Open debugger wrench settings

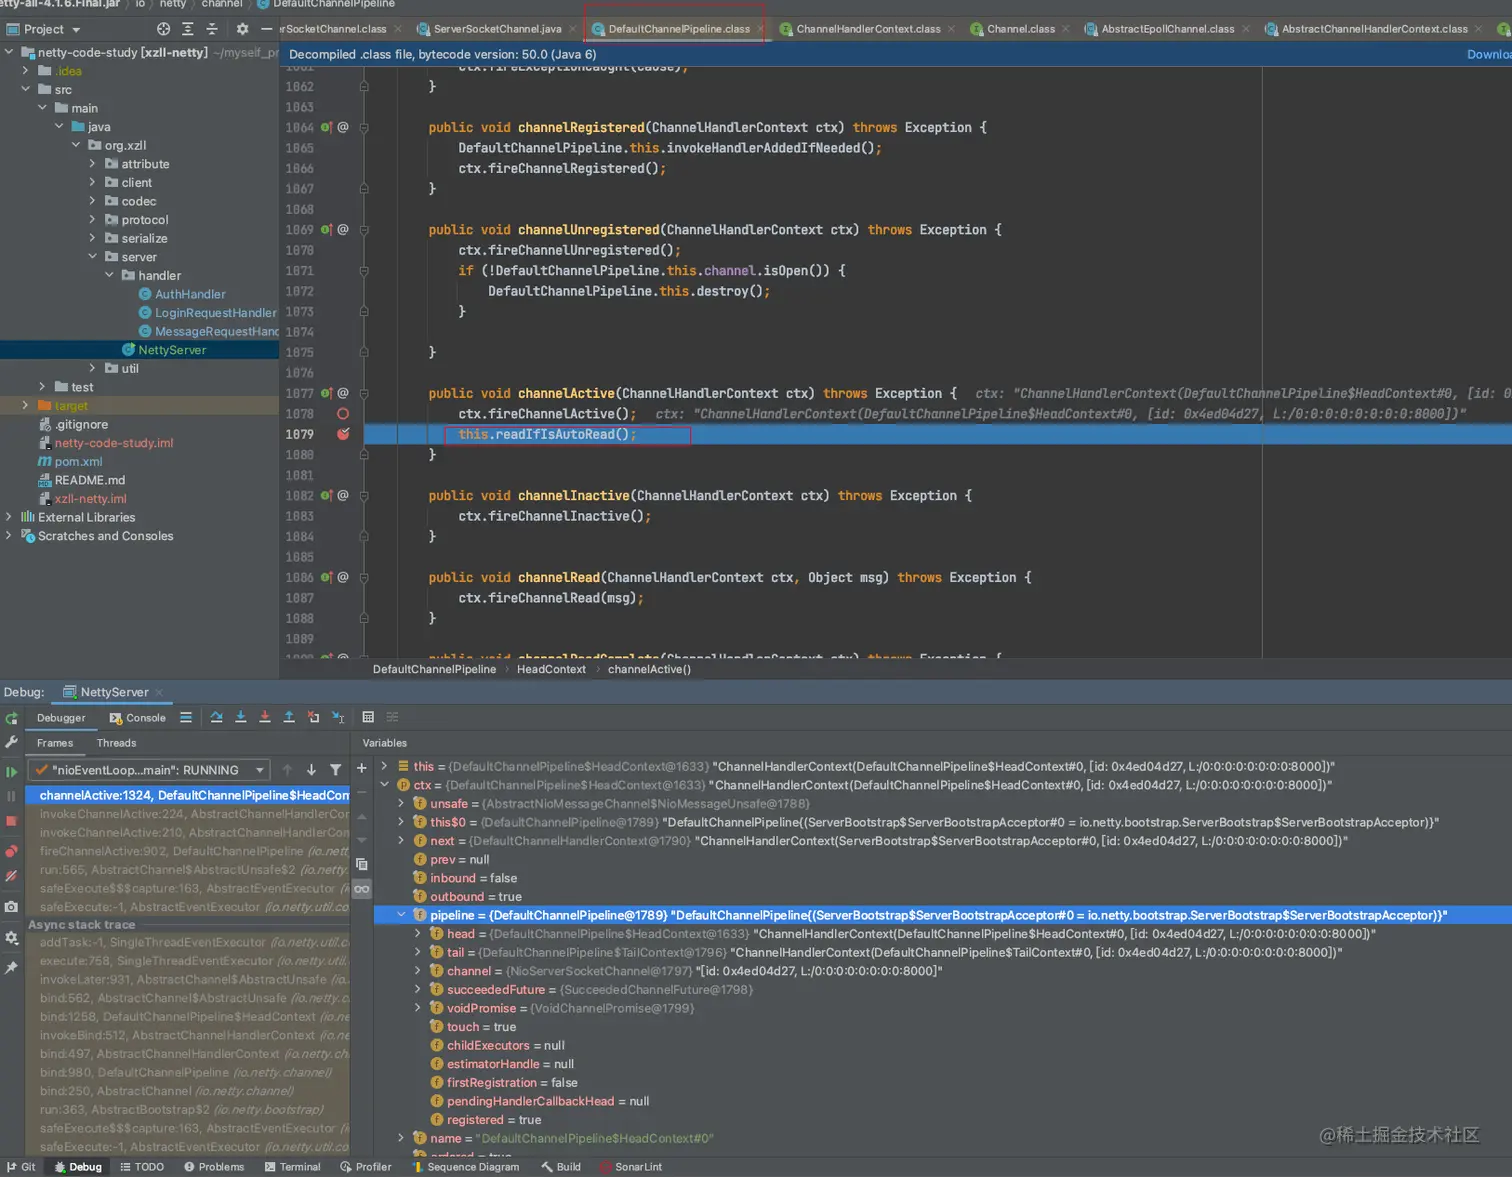tap(11, 742)
